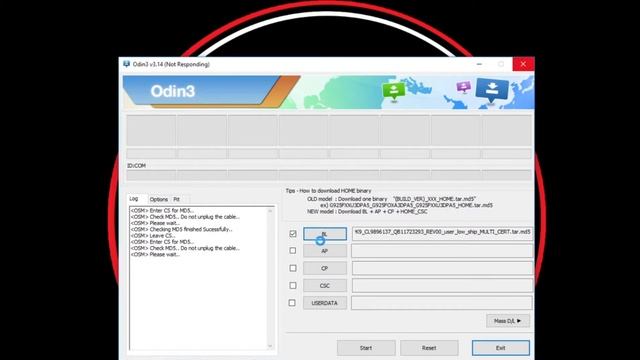Click the log scrollbar up arrow

pyautogui.click(x=270, y=211)
